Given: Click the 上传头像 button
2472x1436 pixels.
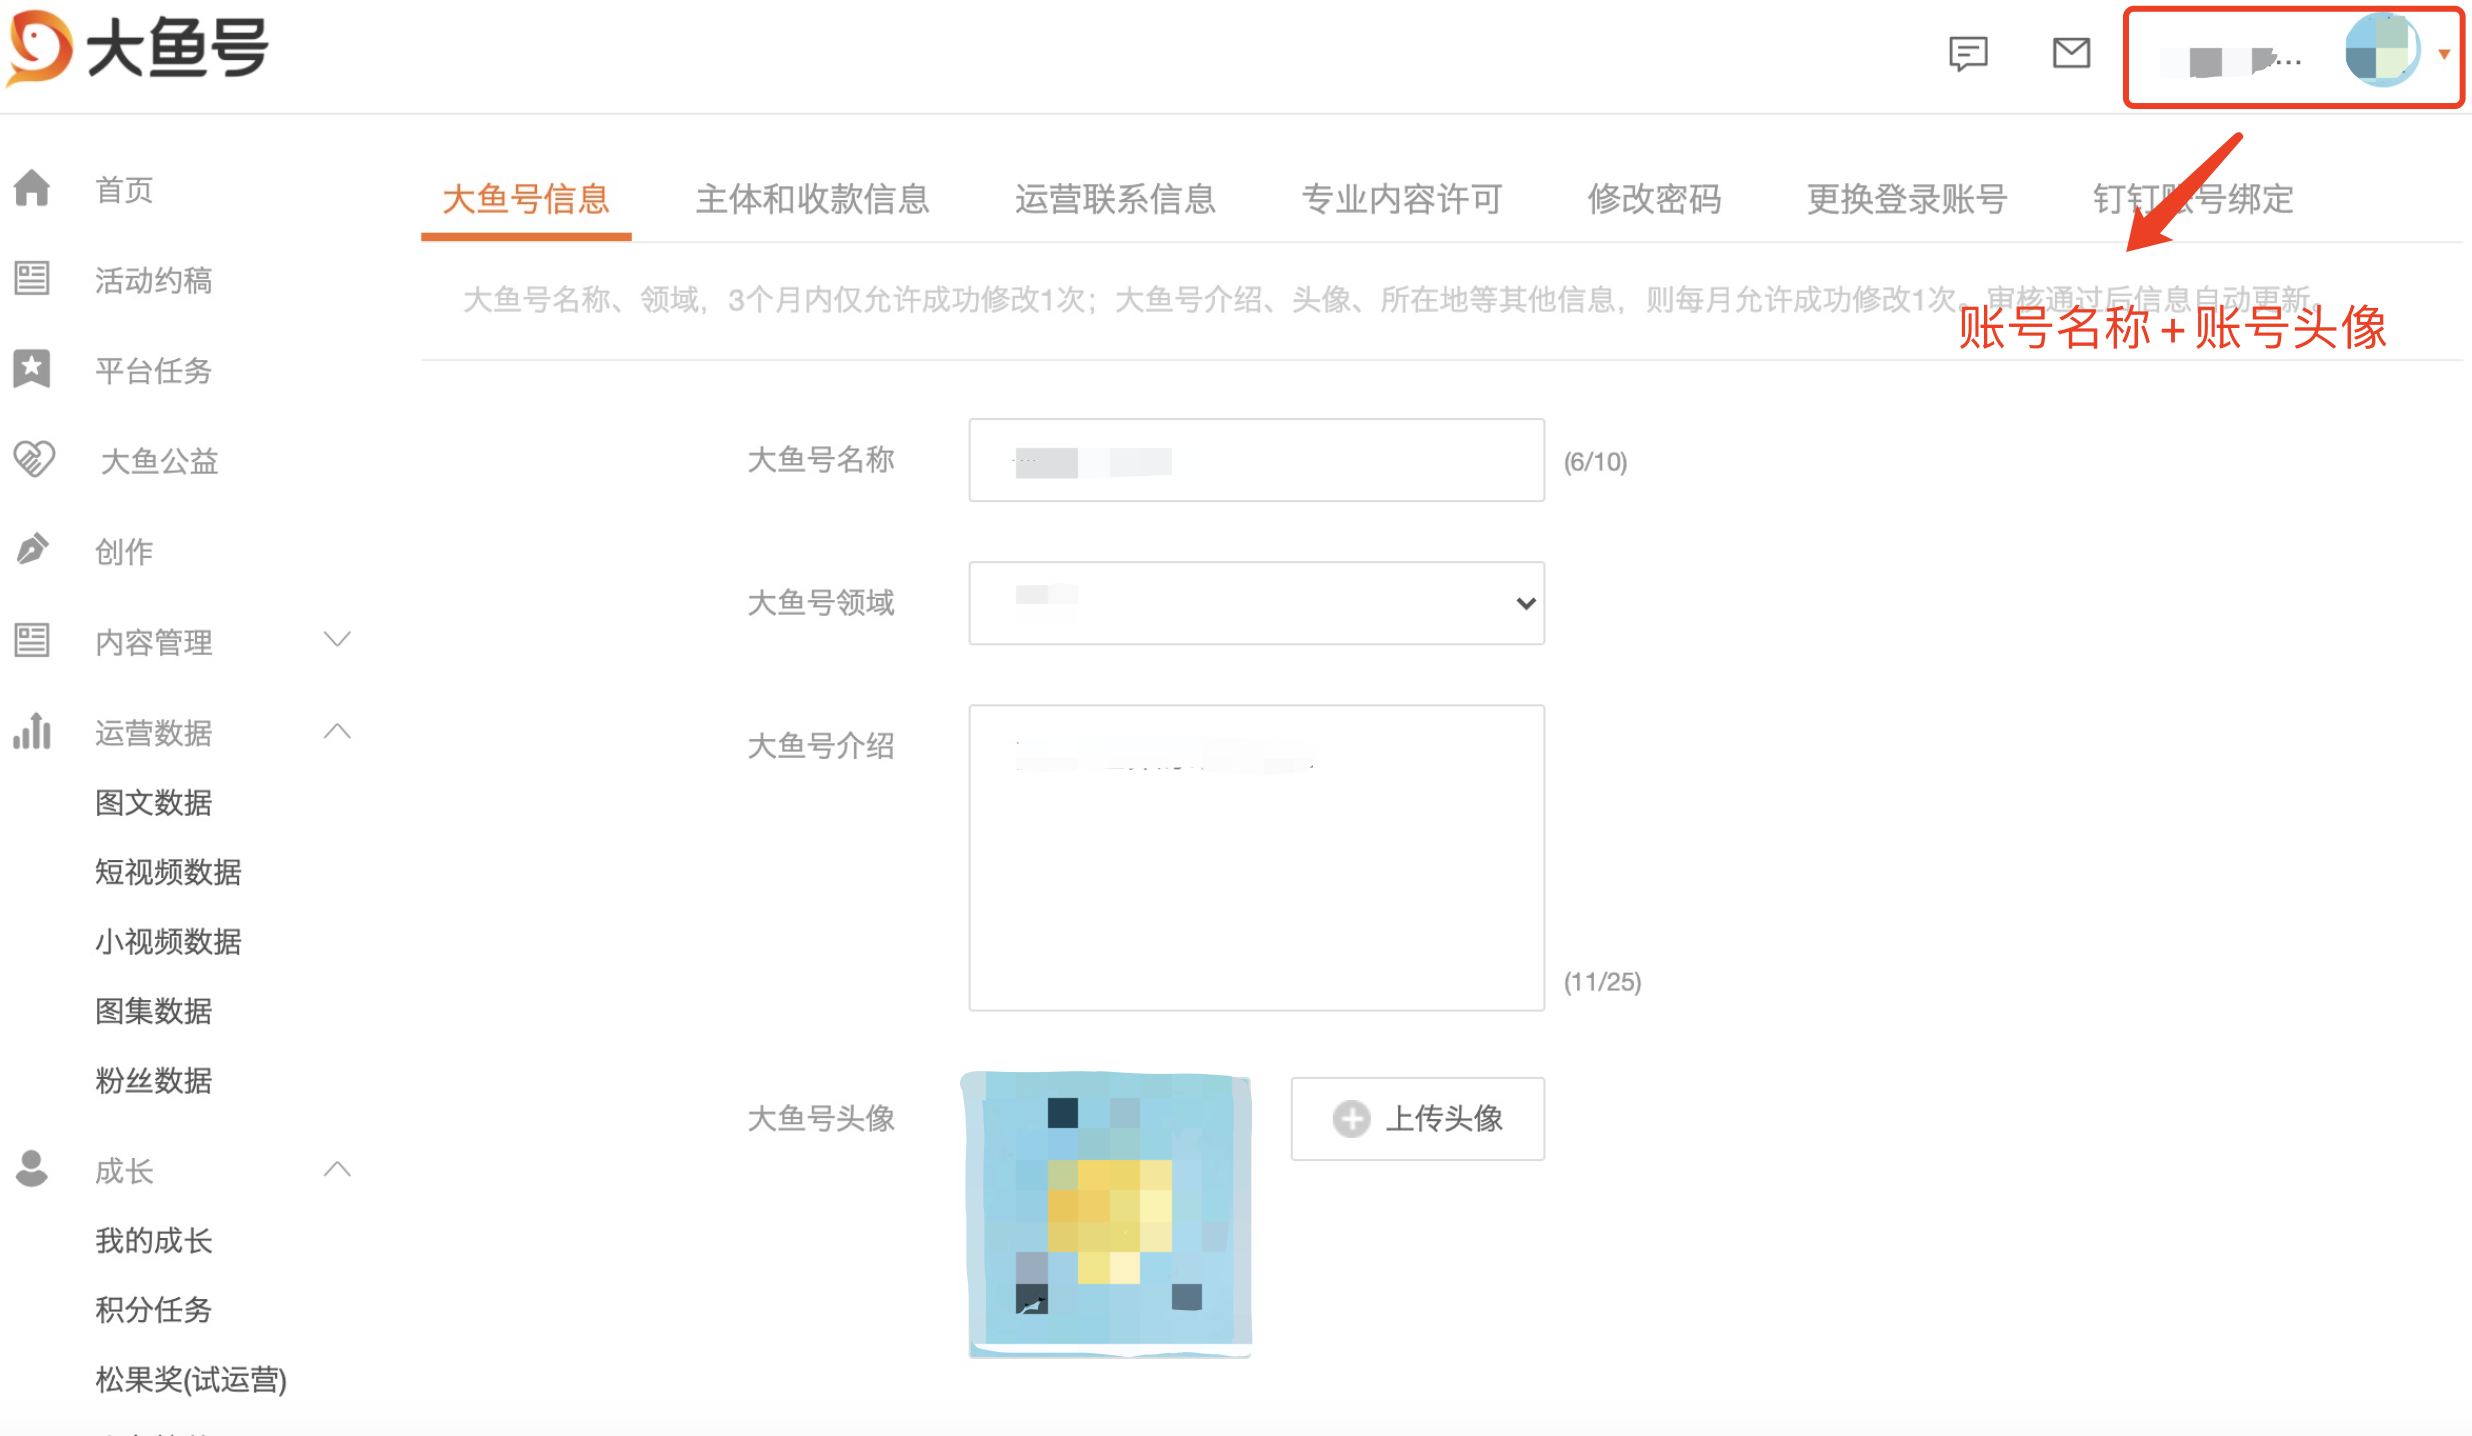Looking at the screenshot, I should point(1417,1118).
